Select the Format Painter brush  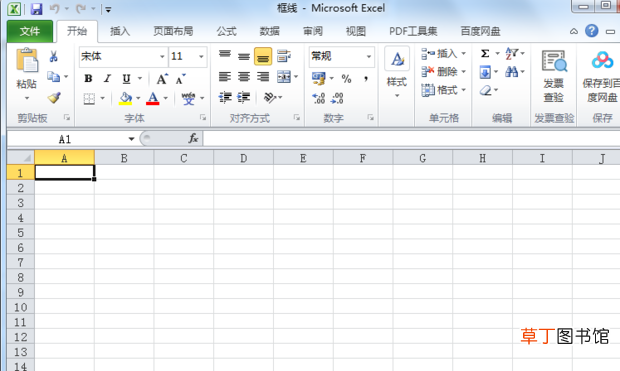[x=54, y=97]
